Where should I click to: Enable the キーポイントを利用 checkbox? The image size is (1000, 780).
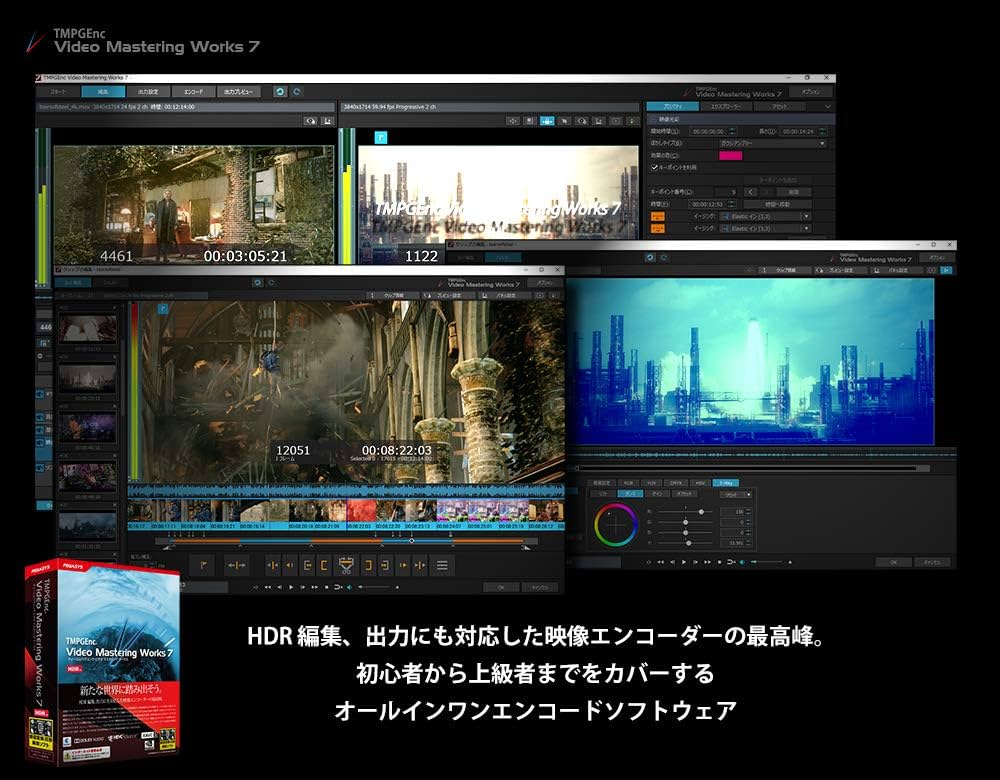[653, 168]
